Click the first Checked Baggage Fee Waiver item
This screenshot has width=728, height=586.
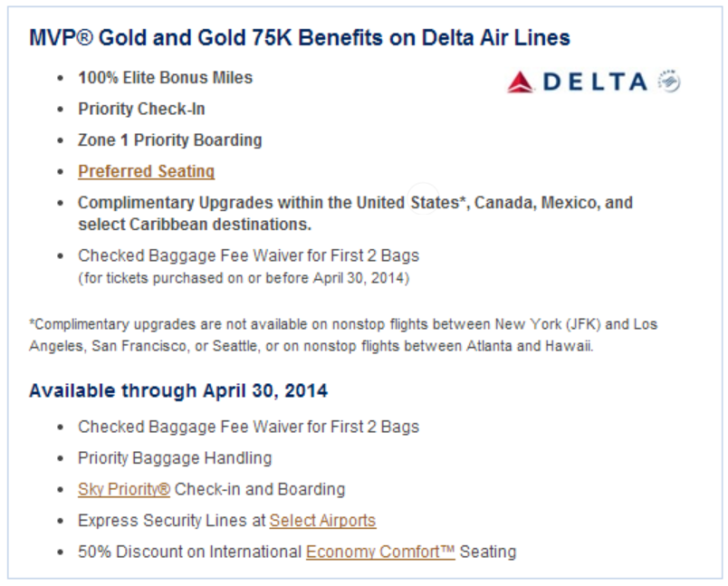[x=248, y=255]
